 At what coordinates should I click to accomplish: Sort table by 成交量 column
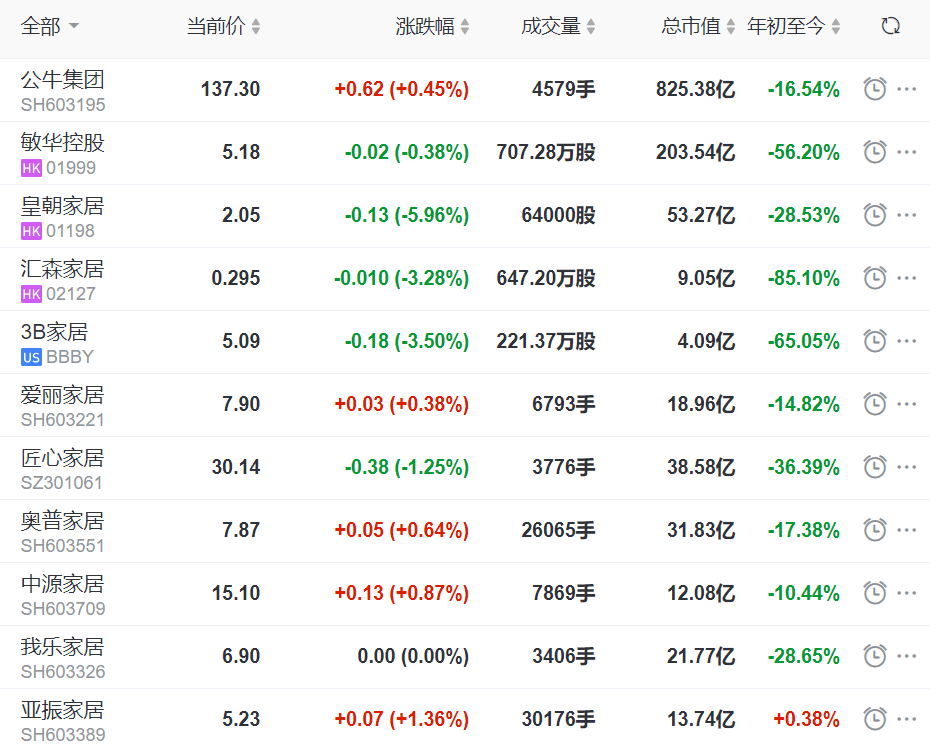[558, 27]
